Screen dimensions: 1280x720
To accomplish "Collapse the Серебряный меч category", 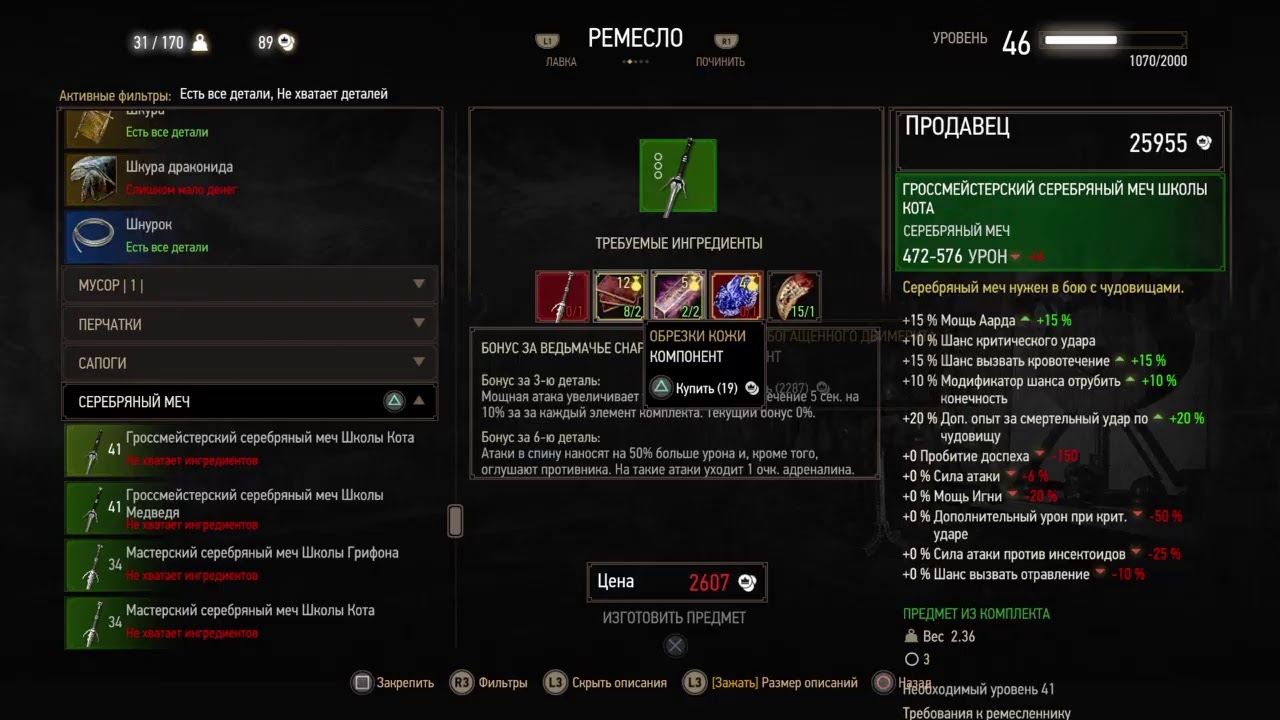I will coord(250,402).
